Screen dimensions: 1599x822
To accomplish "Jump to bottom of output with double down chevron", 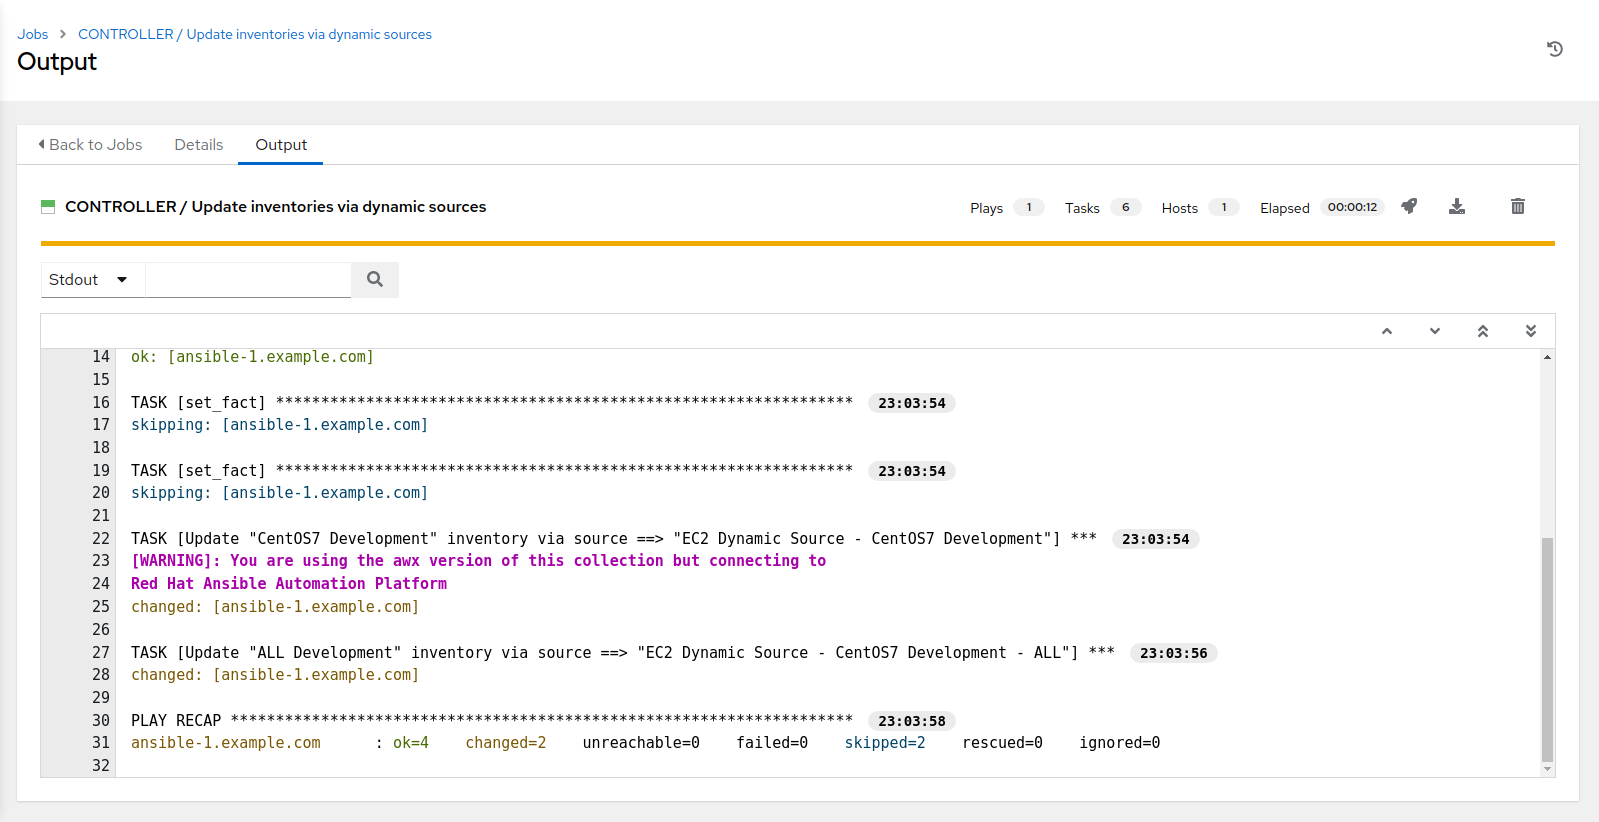I will tap(1531, 331).
